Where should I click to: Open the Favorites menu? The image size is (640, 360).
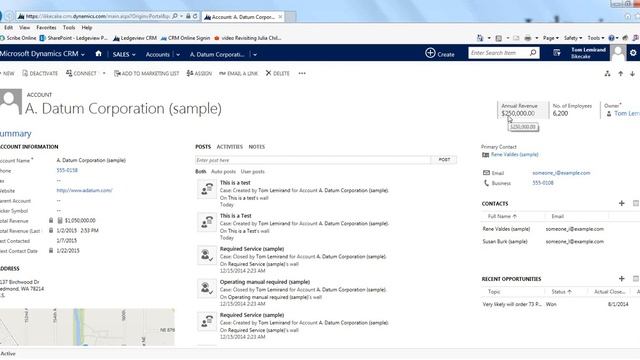(x=46, y=28)
